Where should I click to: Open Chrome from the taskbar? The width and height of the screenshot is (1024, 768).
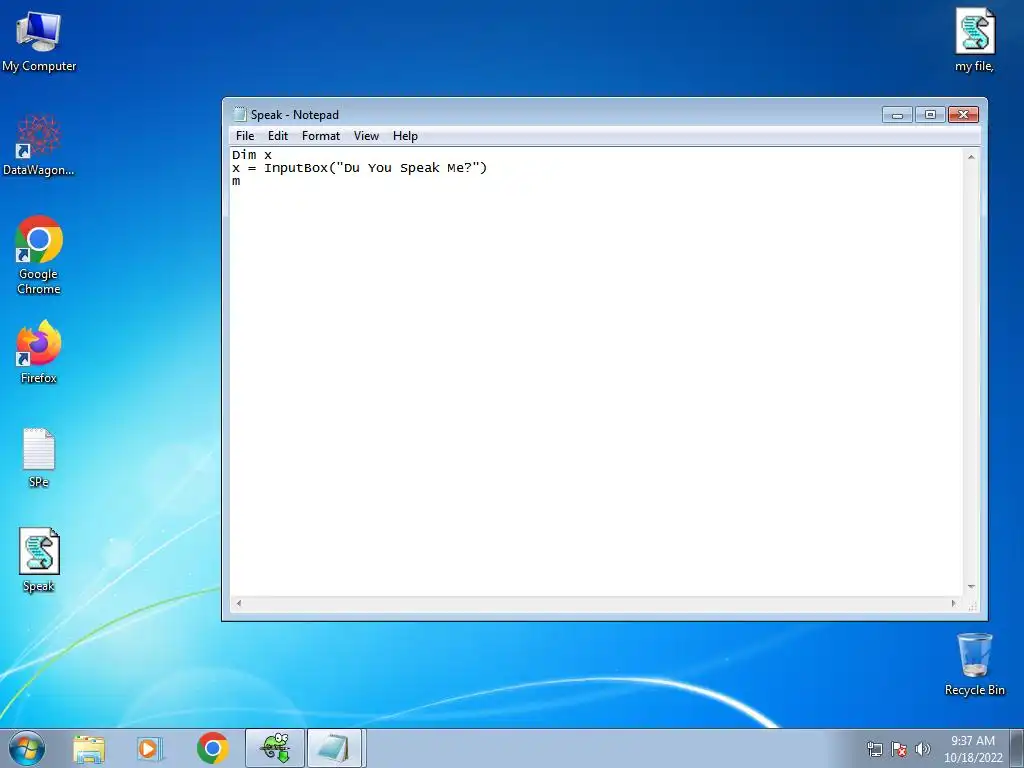click(x=212, y=748)
